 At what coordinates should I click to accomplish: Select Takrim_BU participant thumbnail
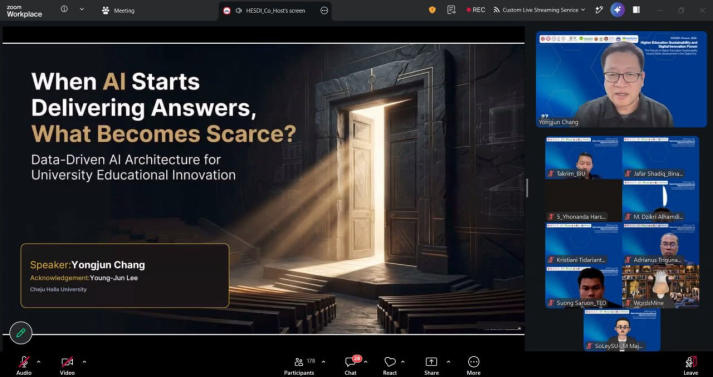584,157
